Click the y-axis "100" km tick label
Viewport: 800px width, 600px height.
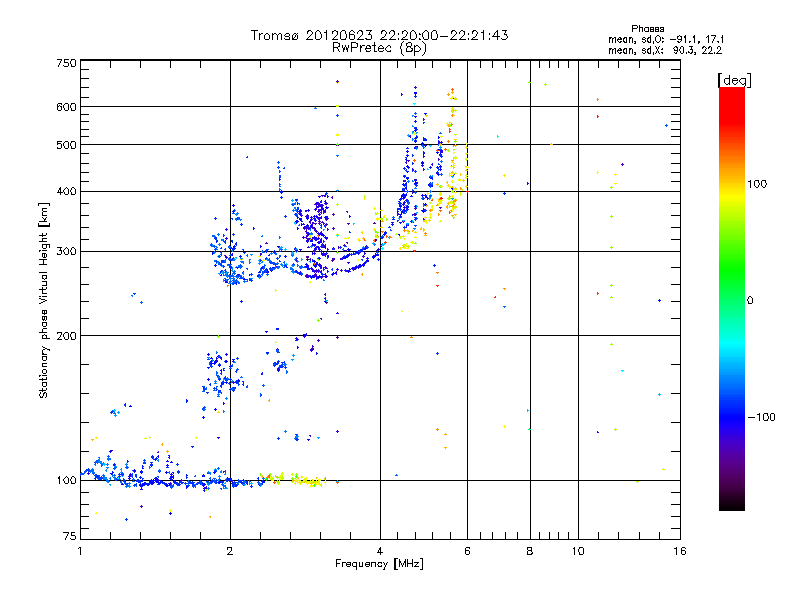66,481
